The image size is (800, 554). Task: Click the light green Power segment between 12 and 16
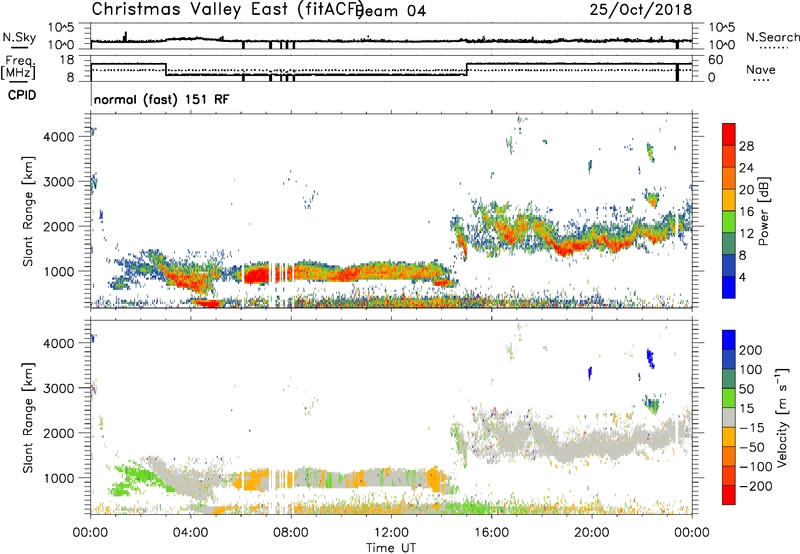(x=729, y=222)
